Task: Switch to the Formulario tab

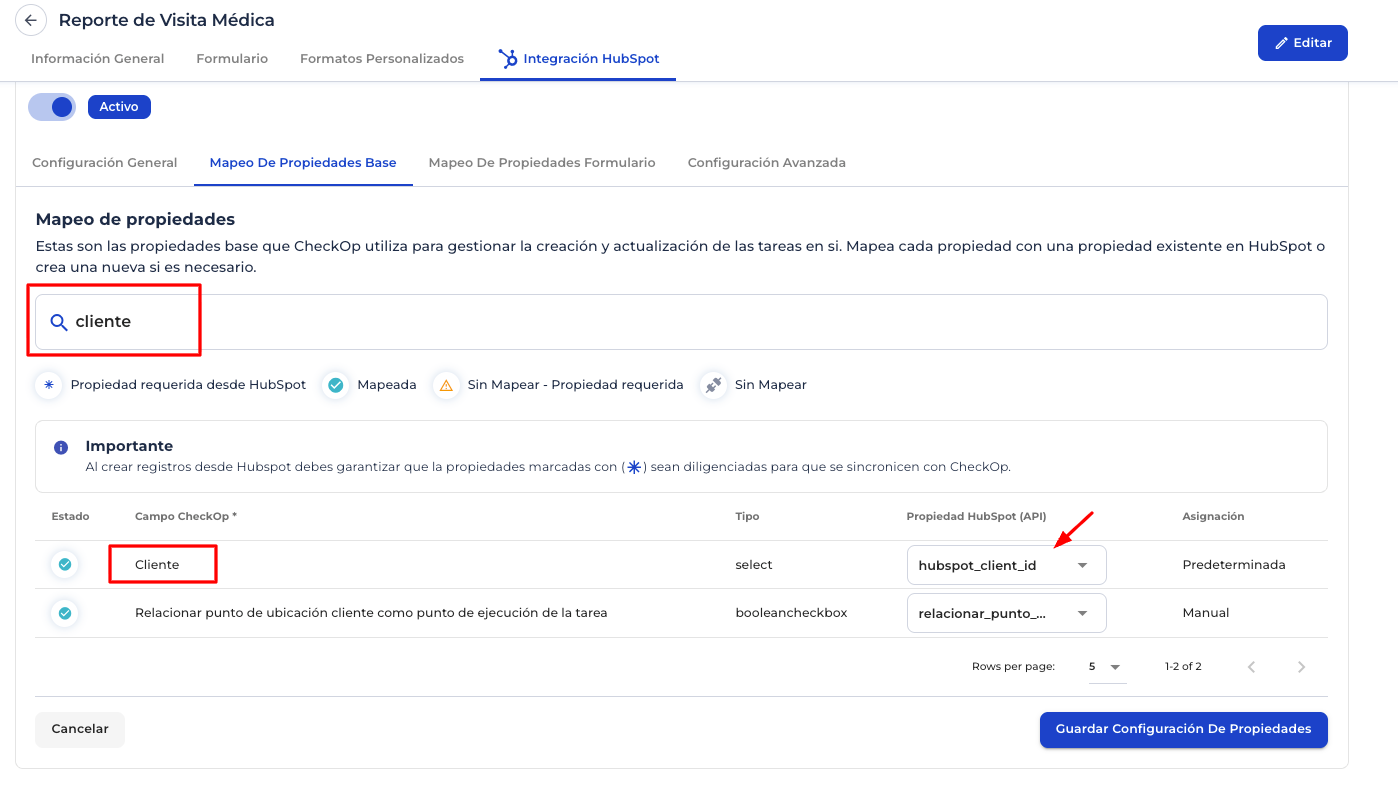Action: pos(232,59)
